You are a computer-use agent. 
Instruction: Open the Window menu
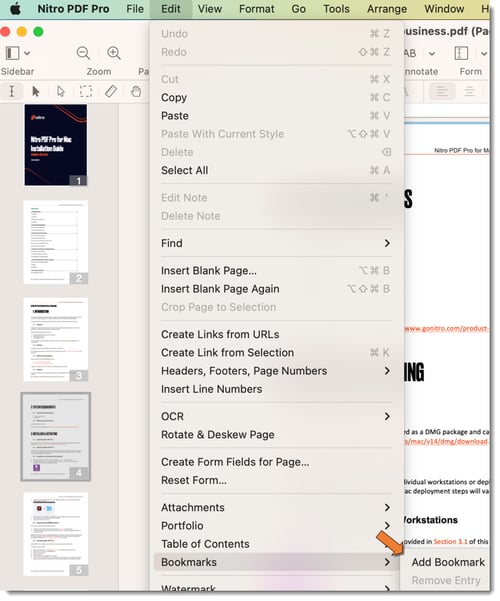(444, 9)
